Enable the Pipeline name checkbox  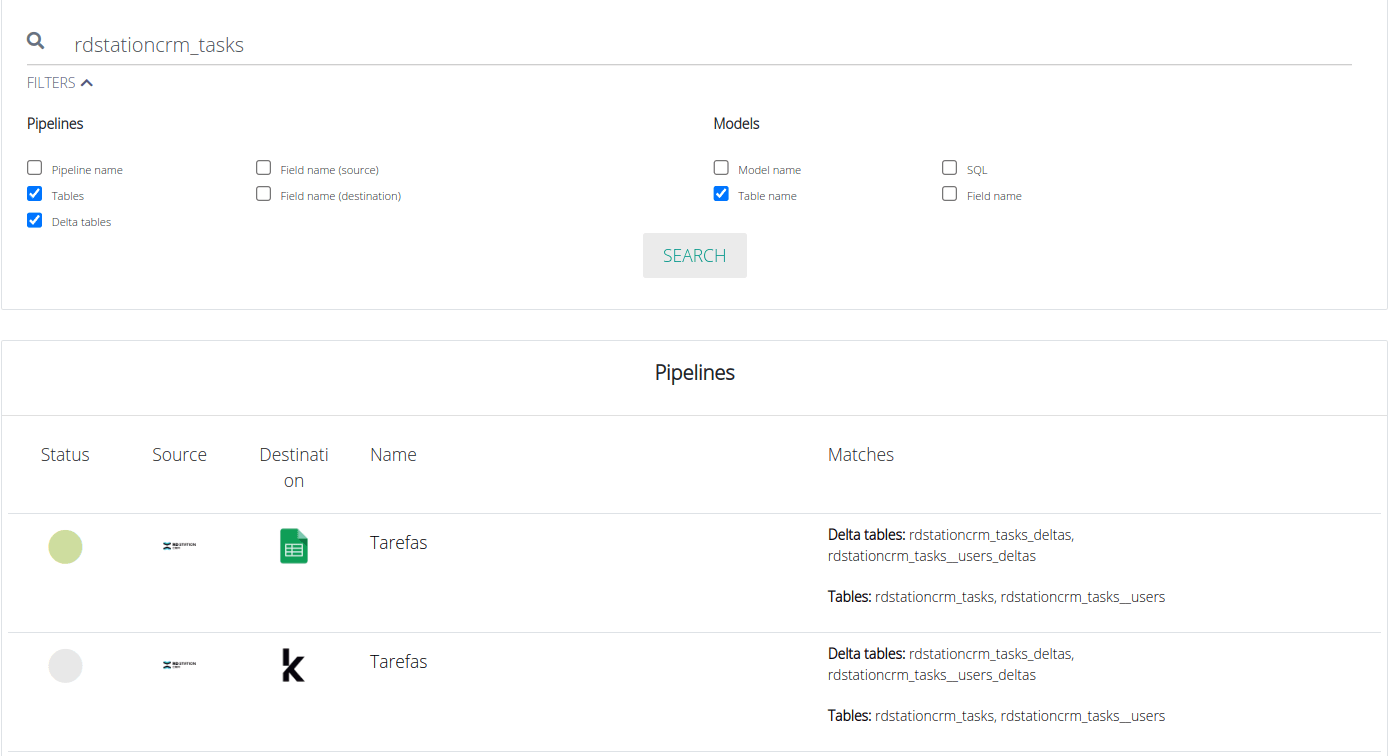pos(35,168)
